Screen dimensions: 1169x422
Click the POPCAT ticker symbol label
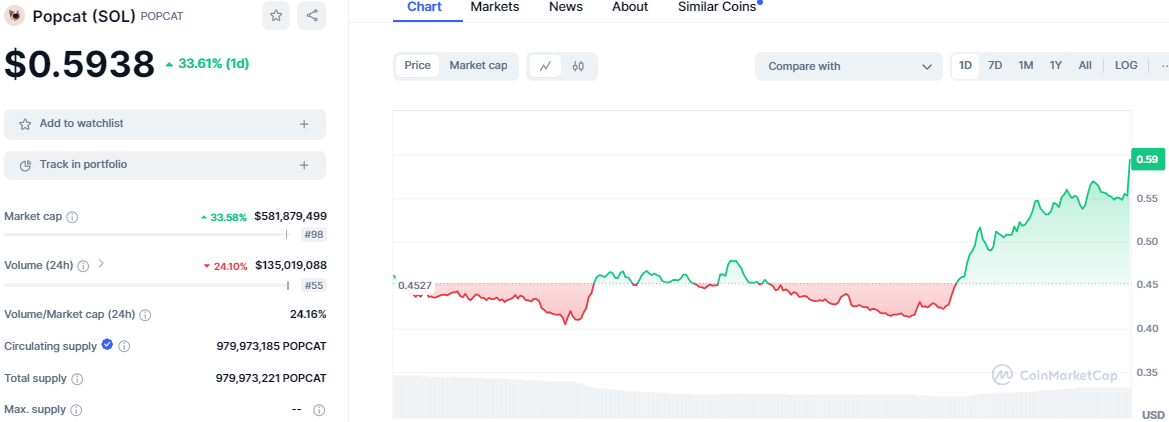162,16
